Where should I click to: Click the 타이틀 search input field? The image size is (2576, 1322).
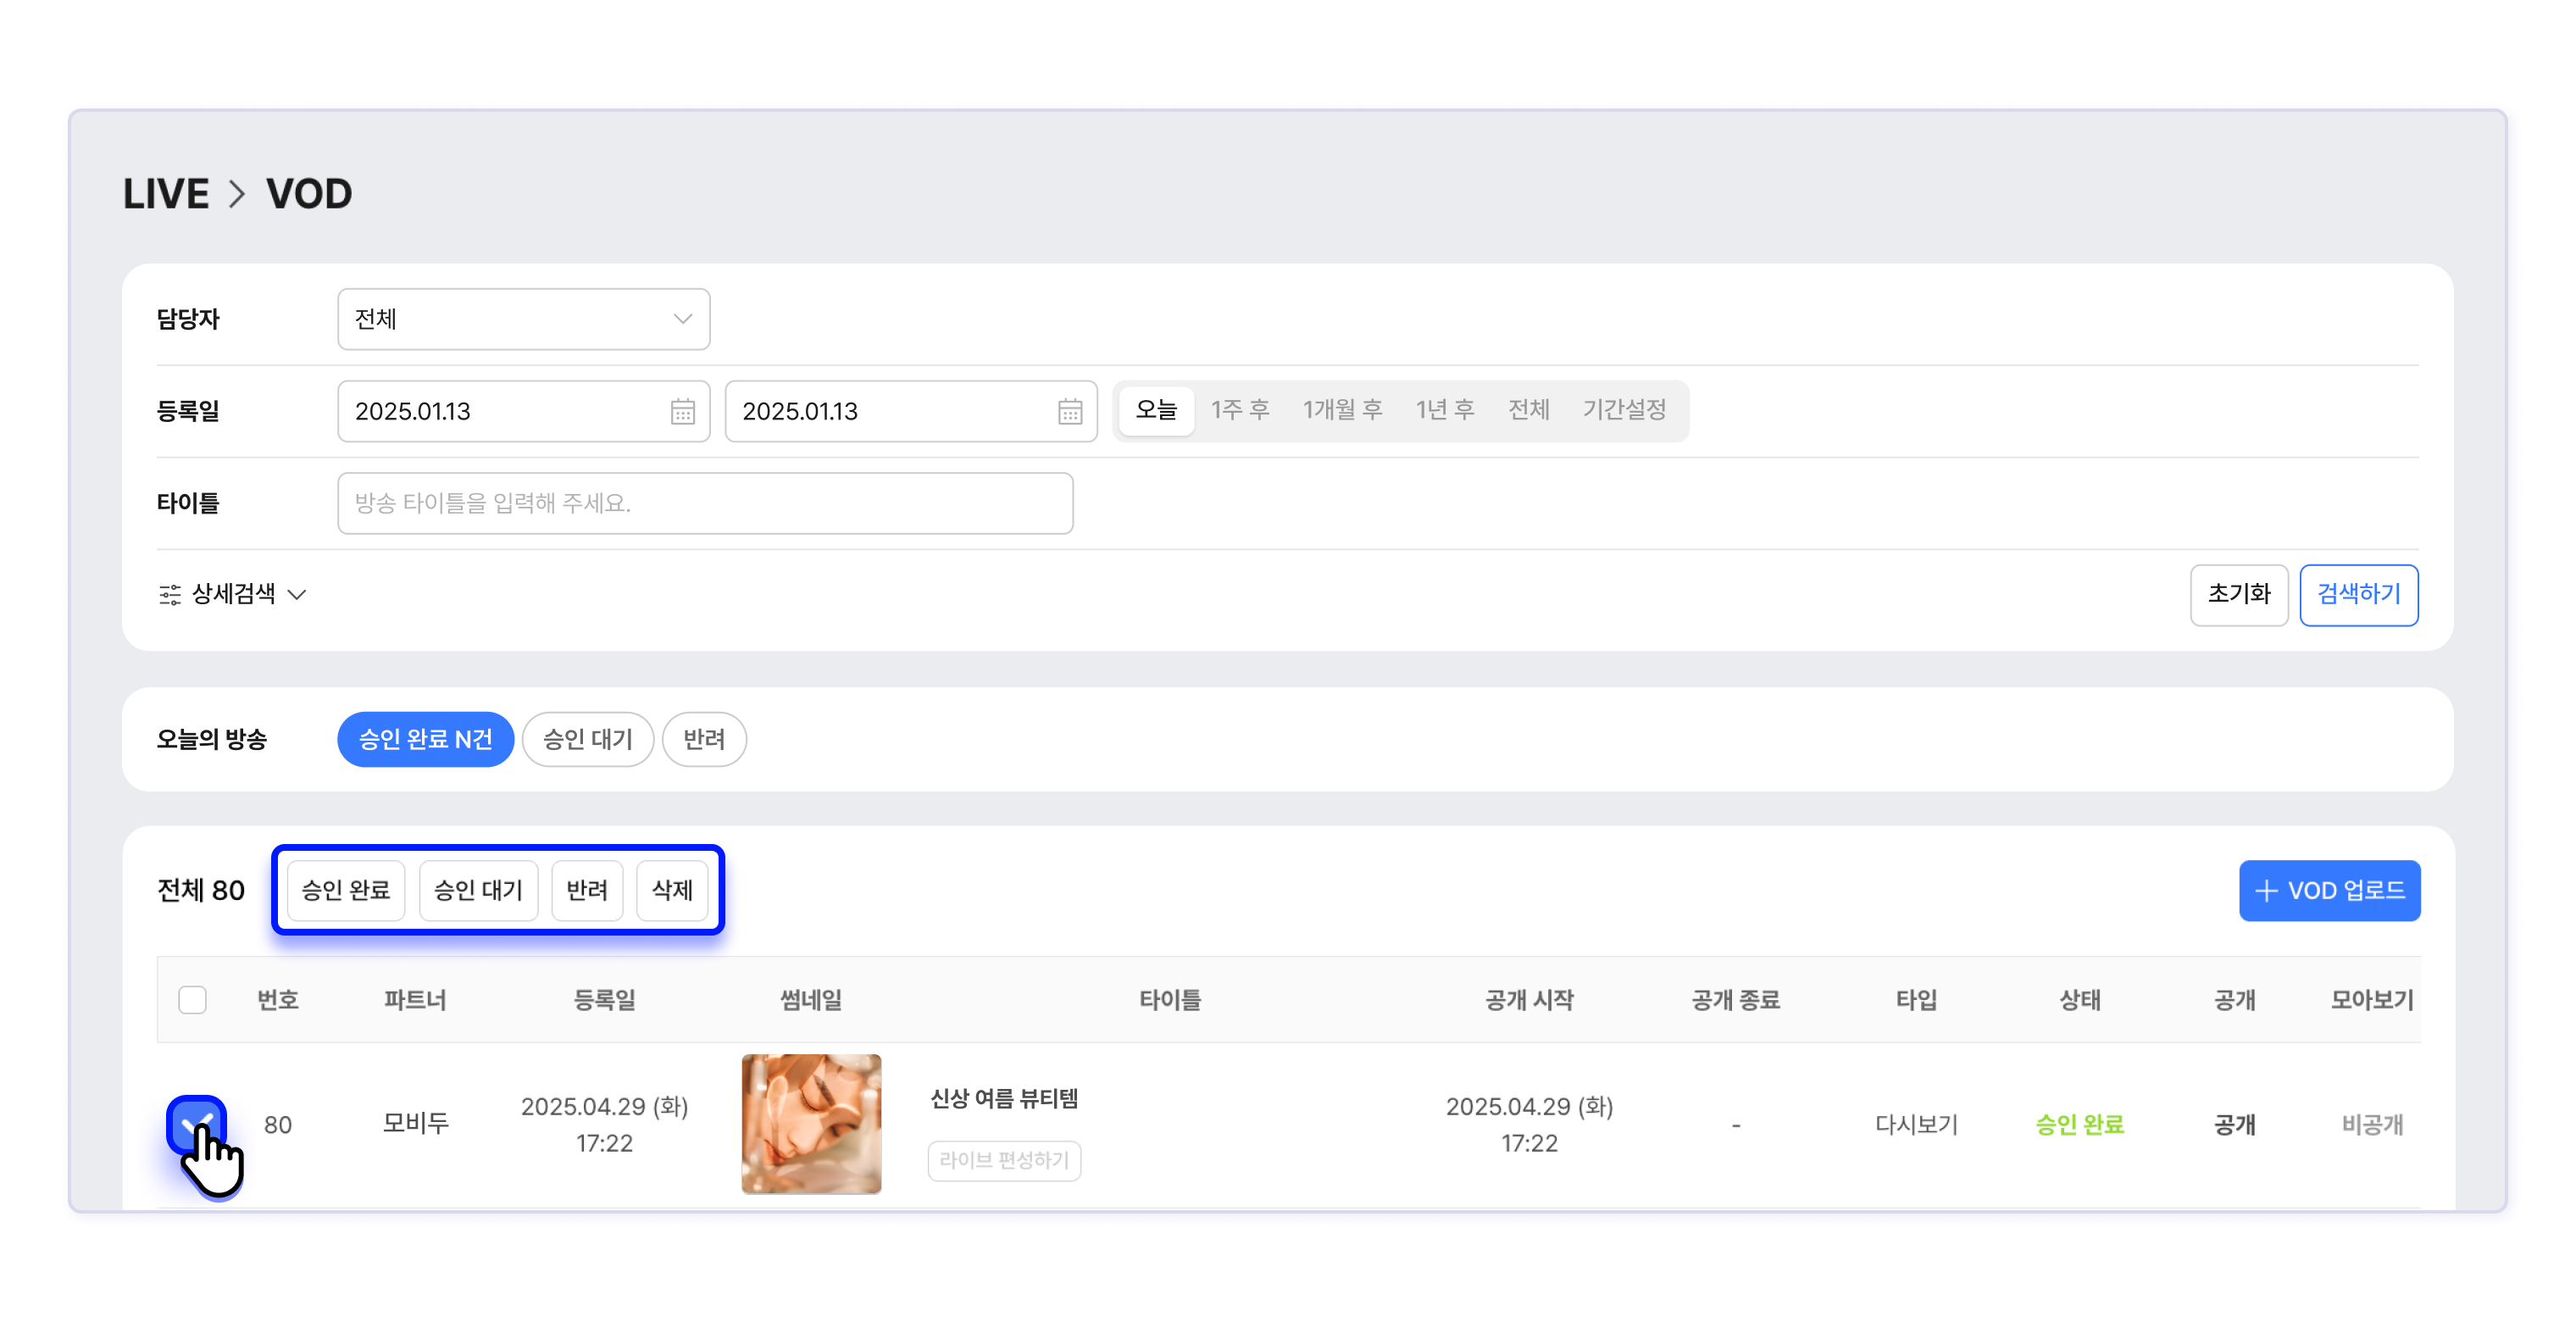click(705, 503)
